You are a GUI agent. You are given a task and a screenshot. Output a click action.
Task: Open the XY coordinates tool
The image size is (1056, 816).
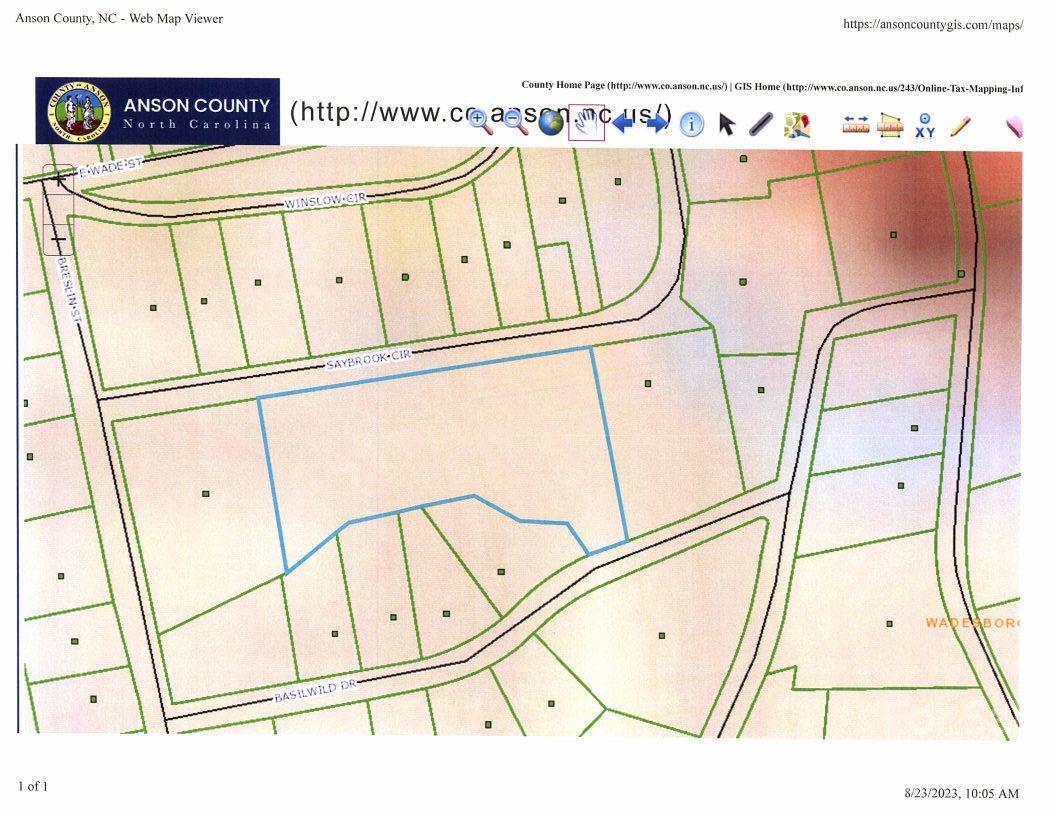coord(925,125)
